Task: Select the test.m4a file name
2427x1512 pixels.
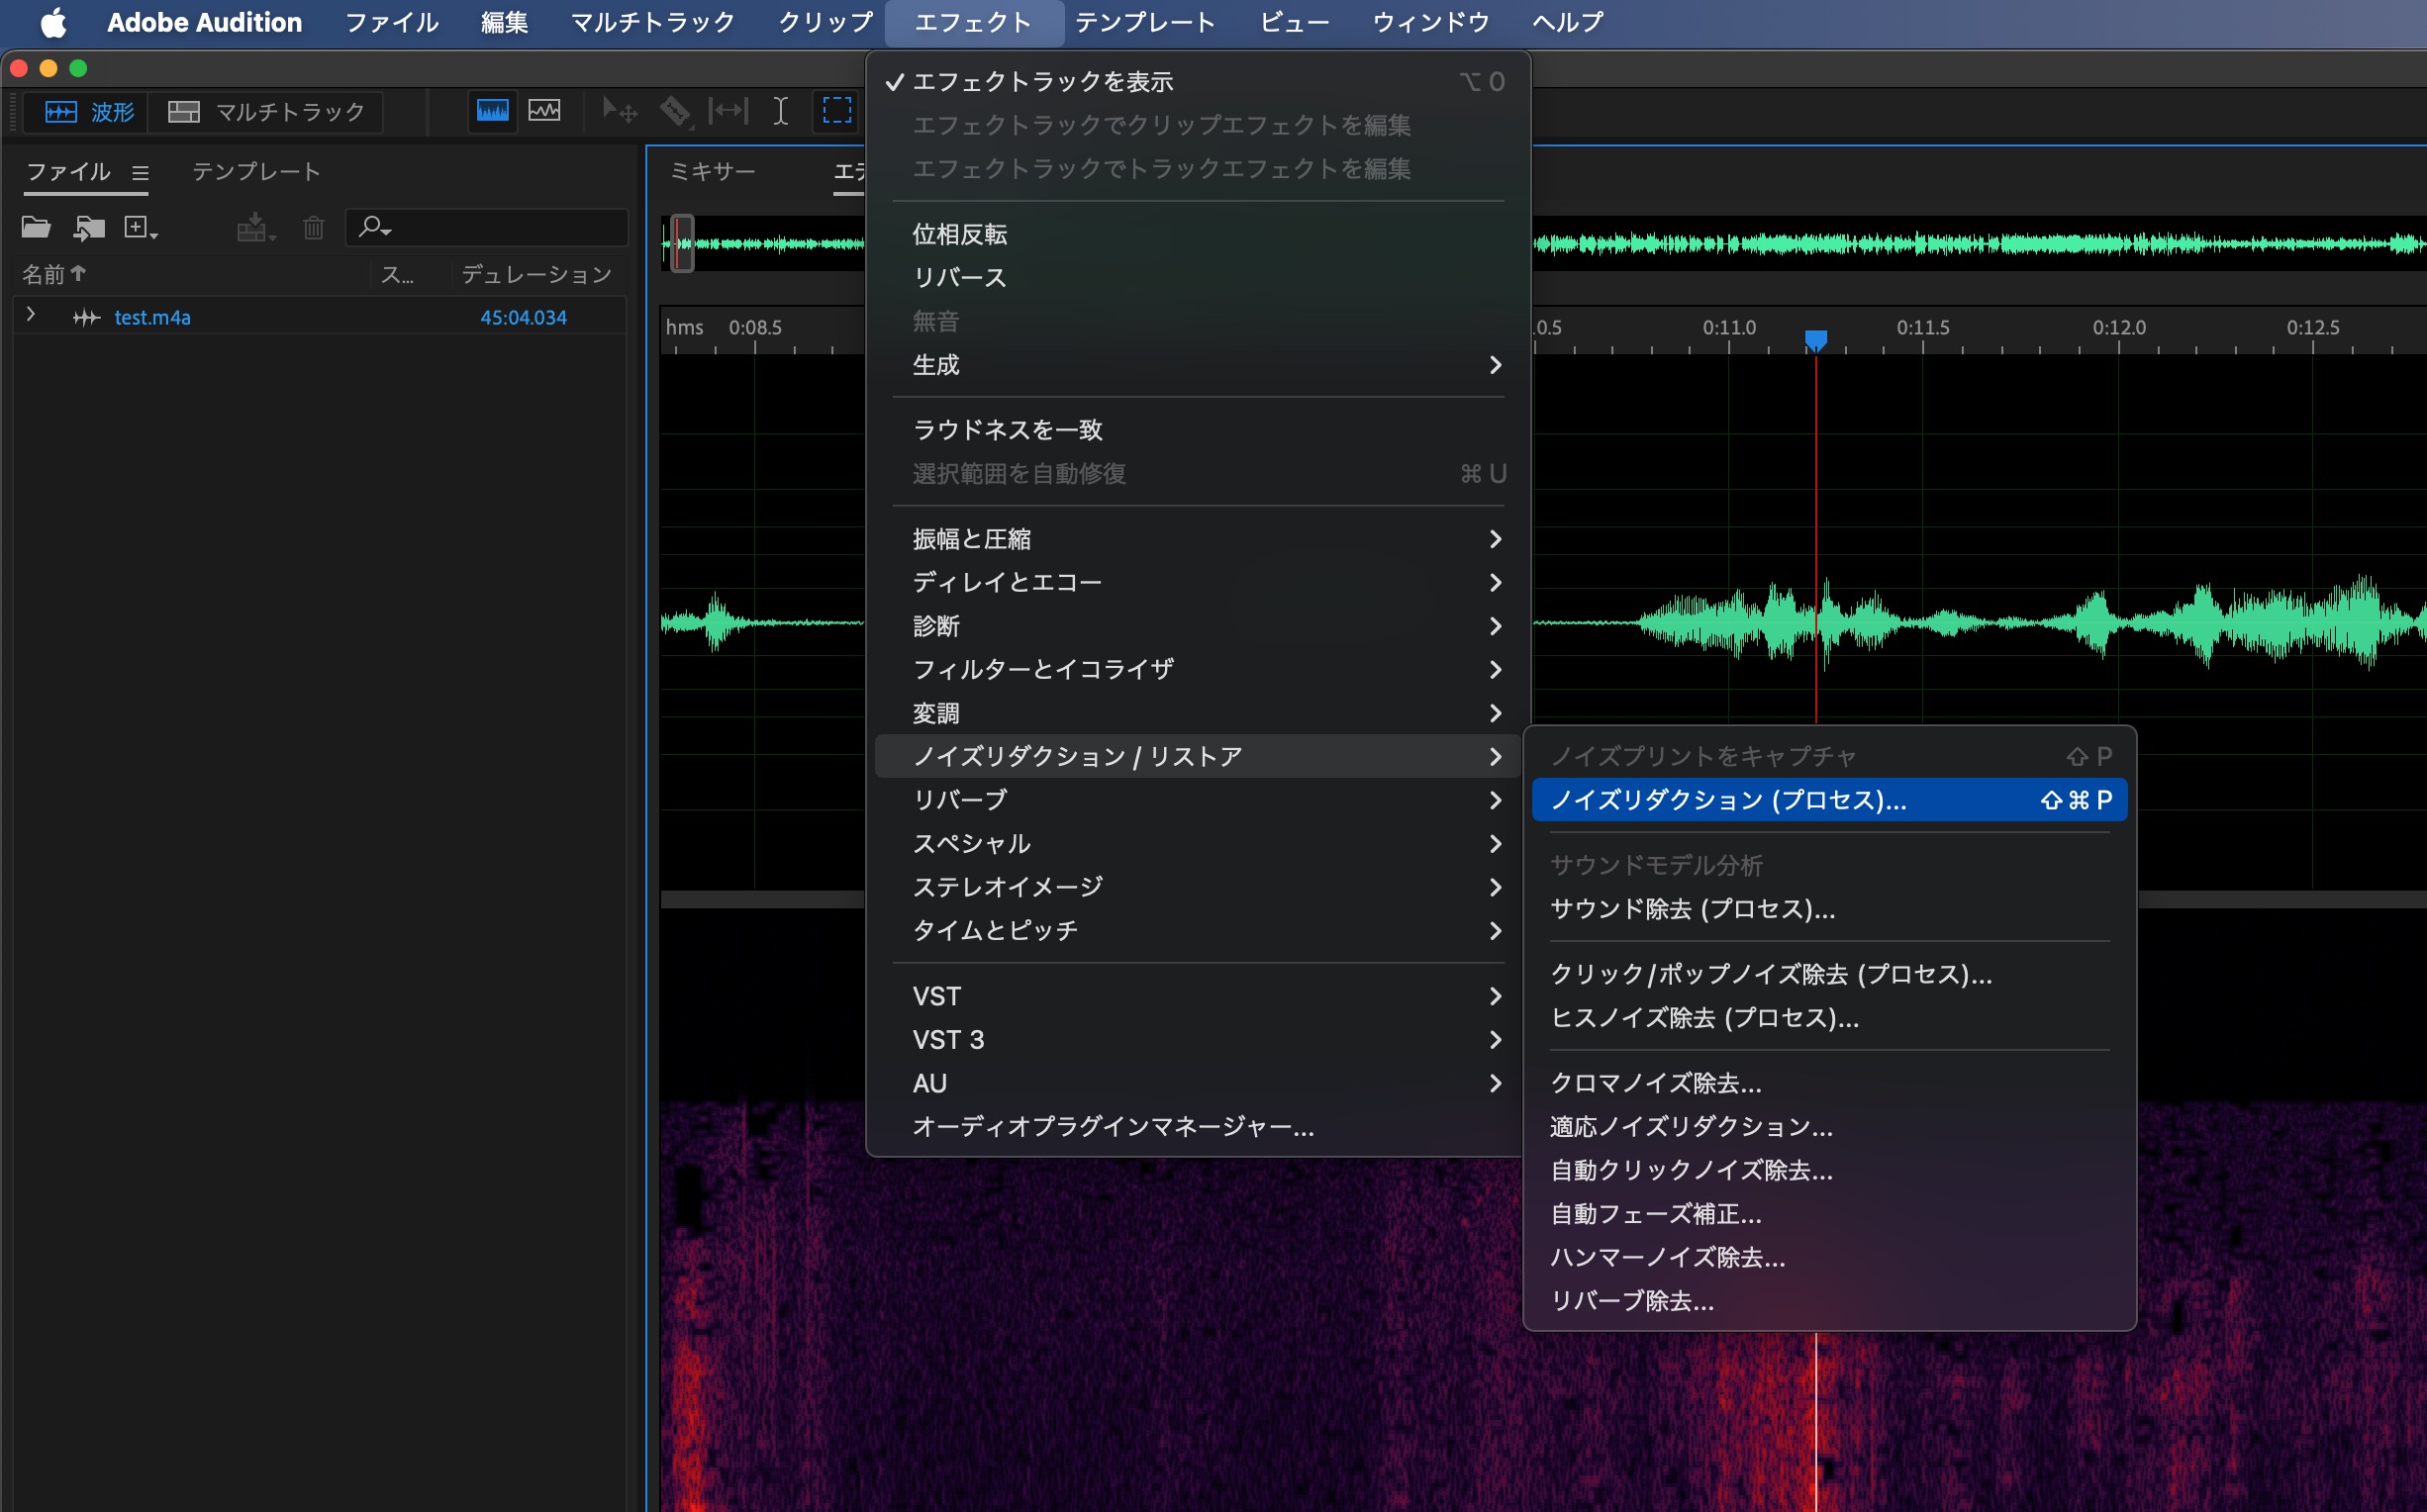Action: pyautogui.click(x=152, y=318)
